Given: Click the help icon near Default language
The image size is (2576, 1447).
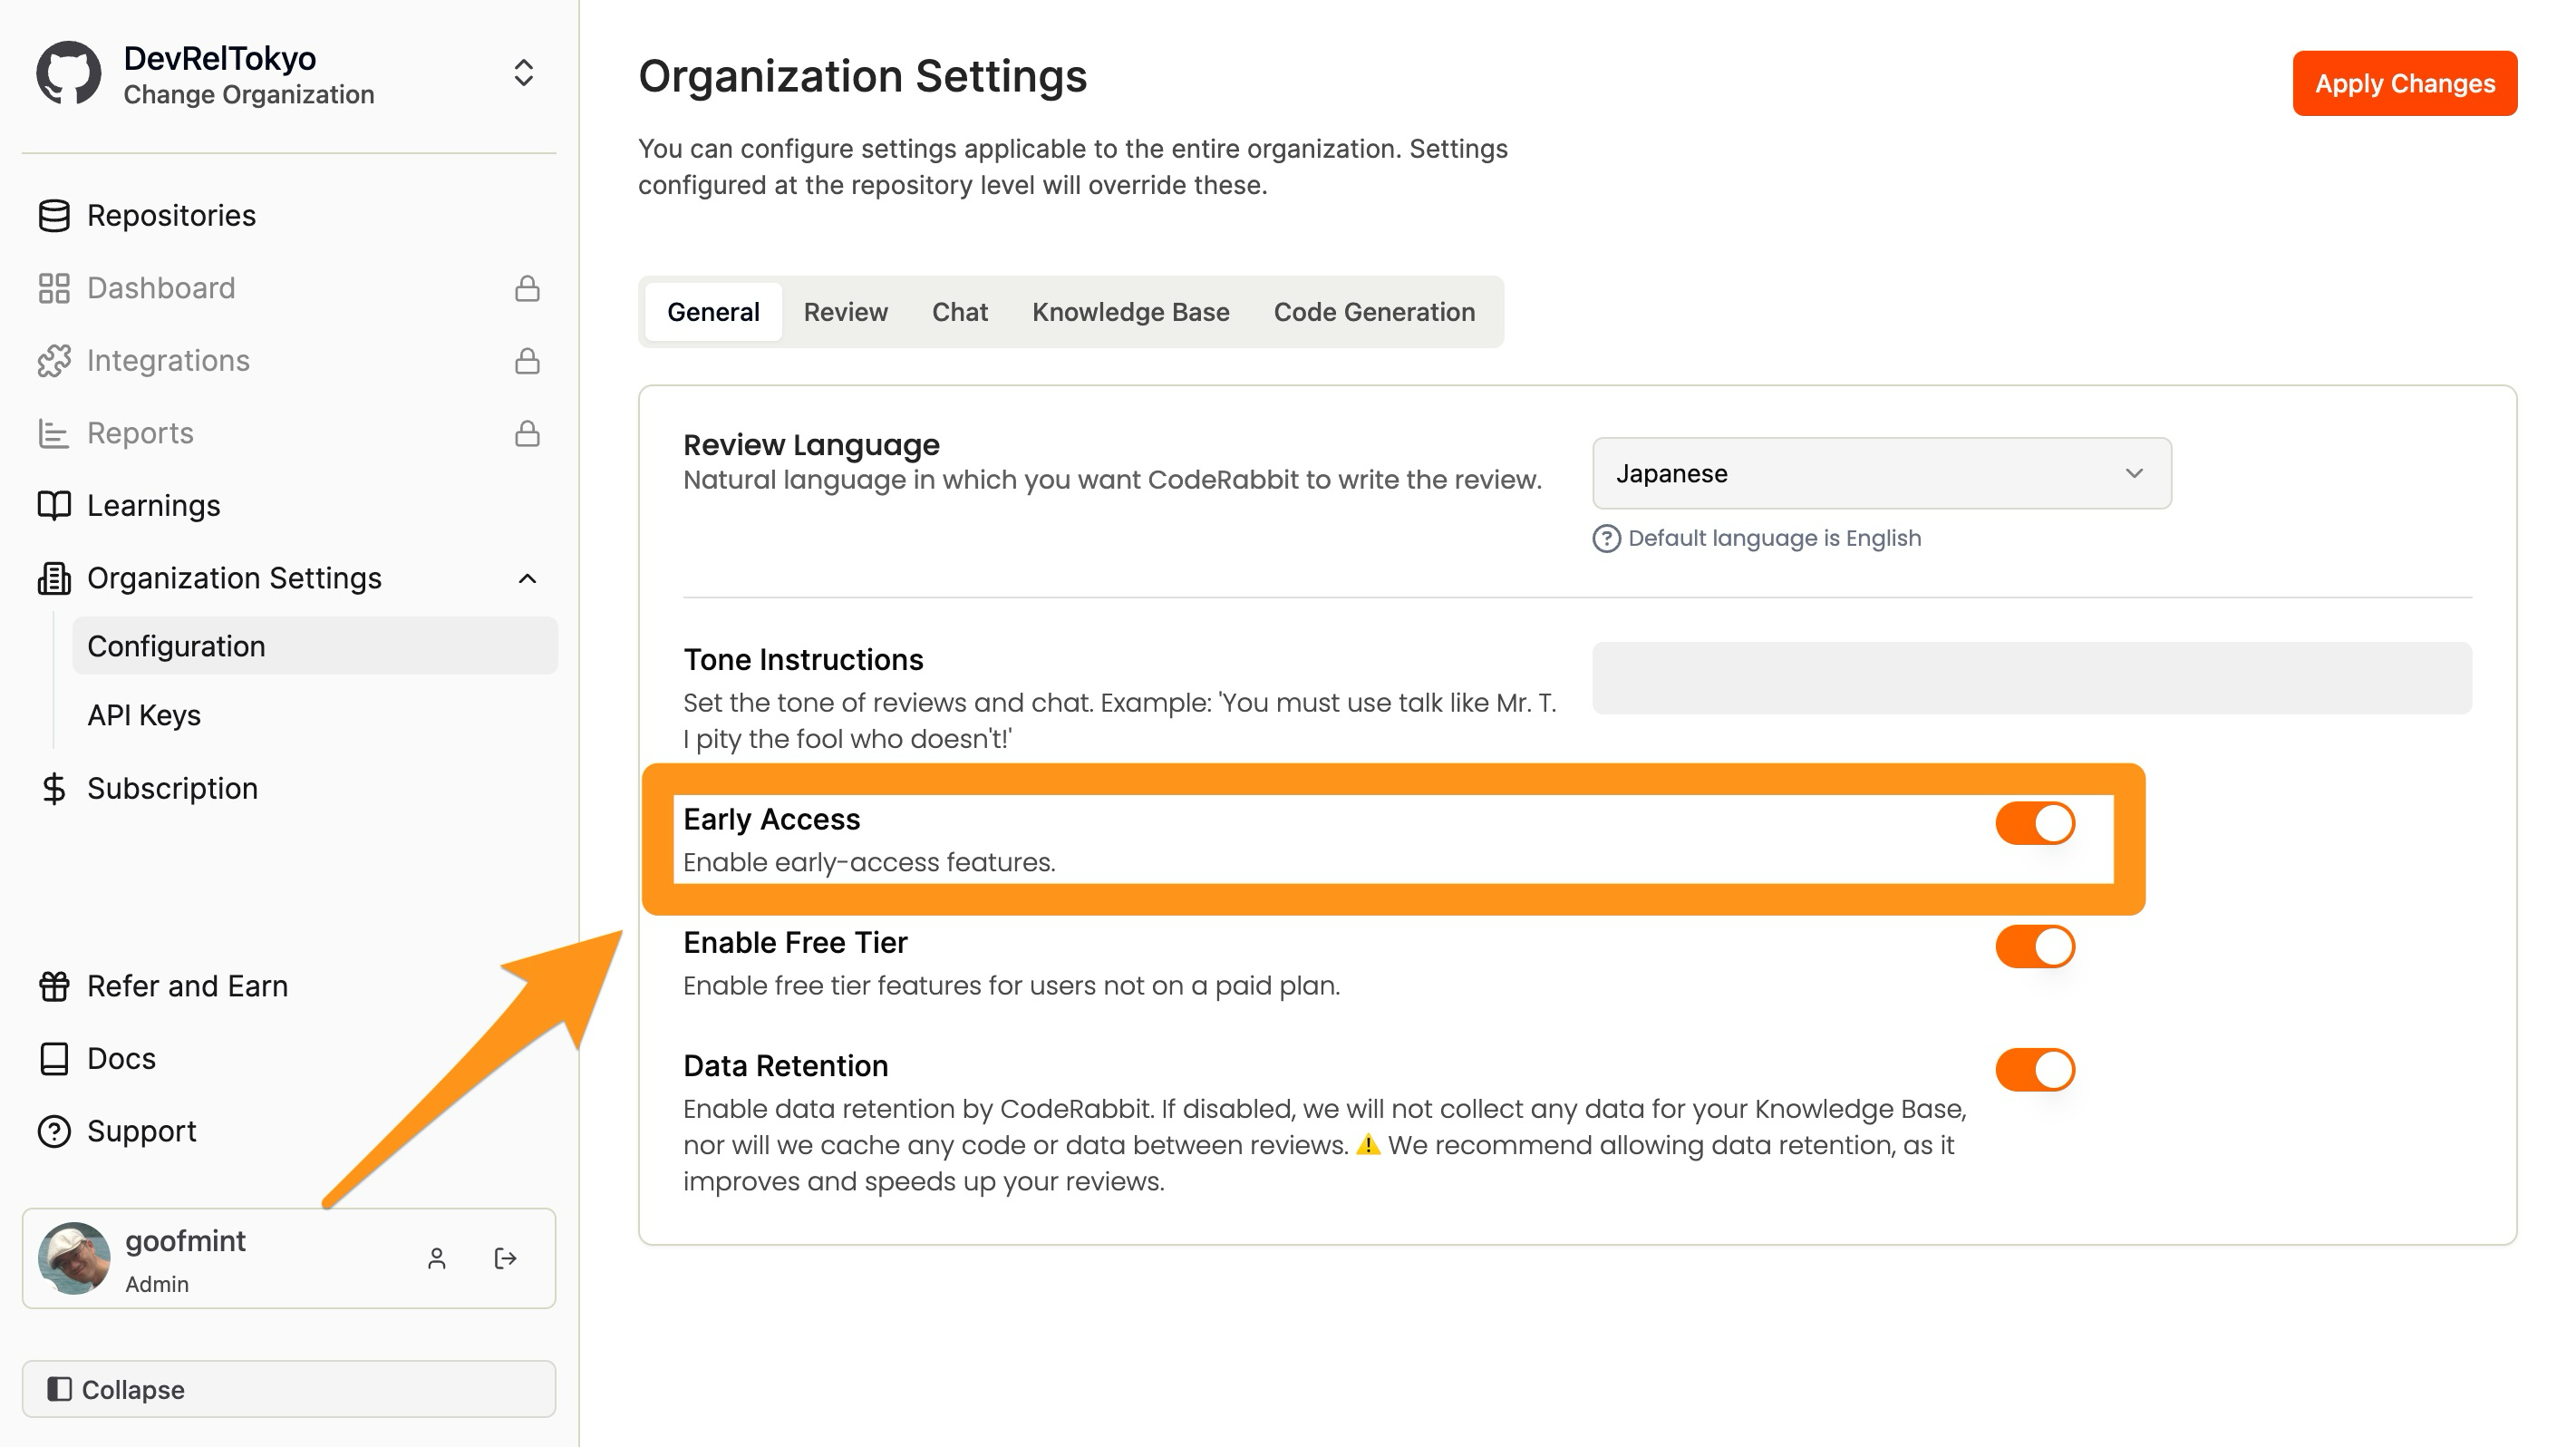Looking at the screenshot, I should (x=1606, y=538).
